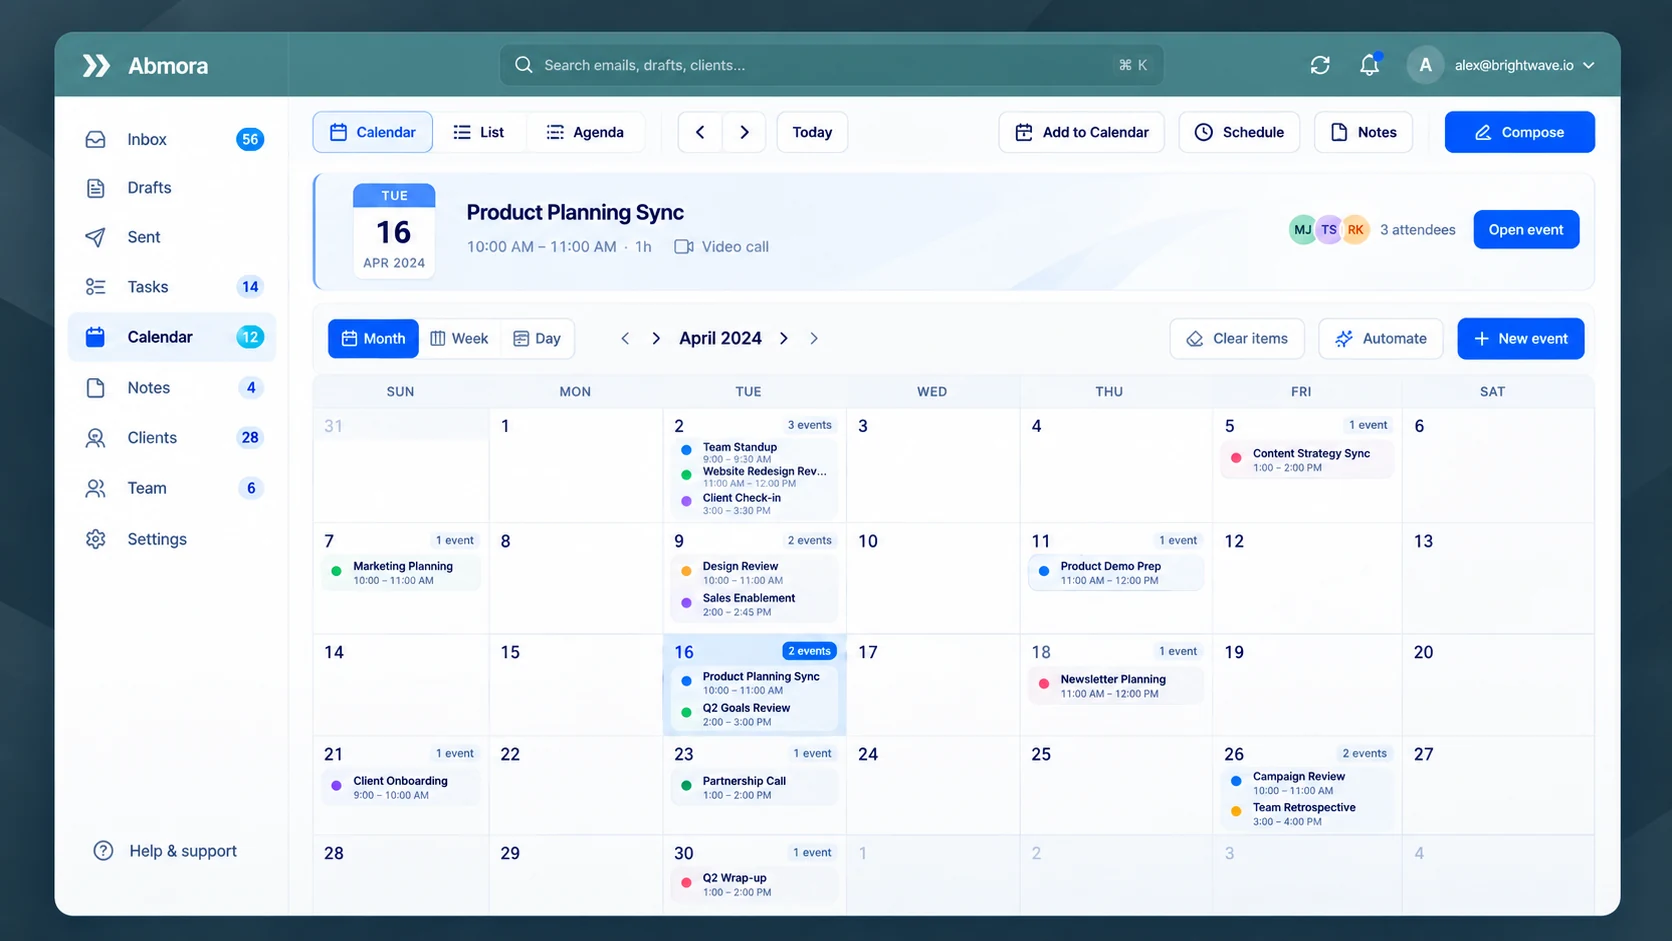Viewport: 1672px width, 941px height.
Task: Open the notifications bell
Action: pyautogui.click(x=1369, y=65)
